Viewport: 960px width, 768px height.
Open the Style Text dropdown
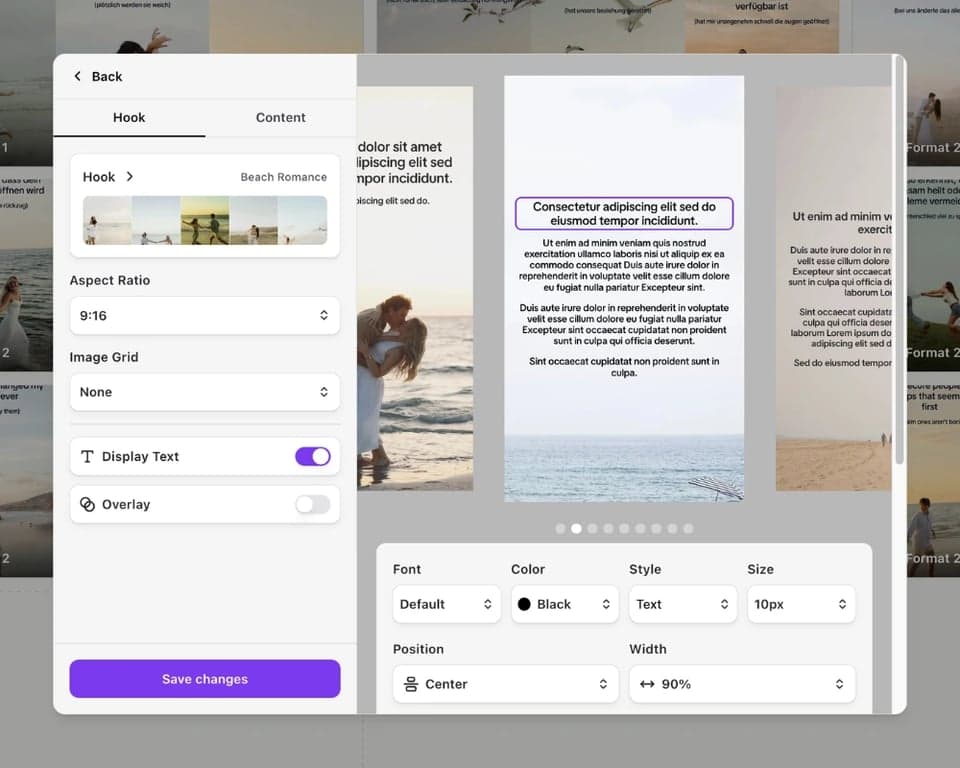click(683, 604)
